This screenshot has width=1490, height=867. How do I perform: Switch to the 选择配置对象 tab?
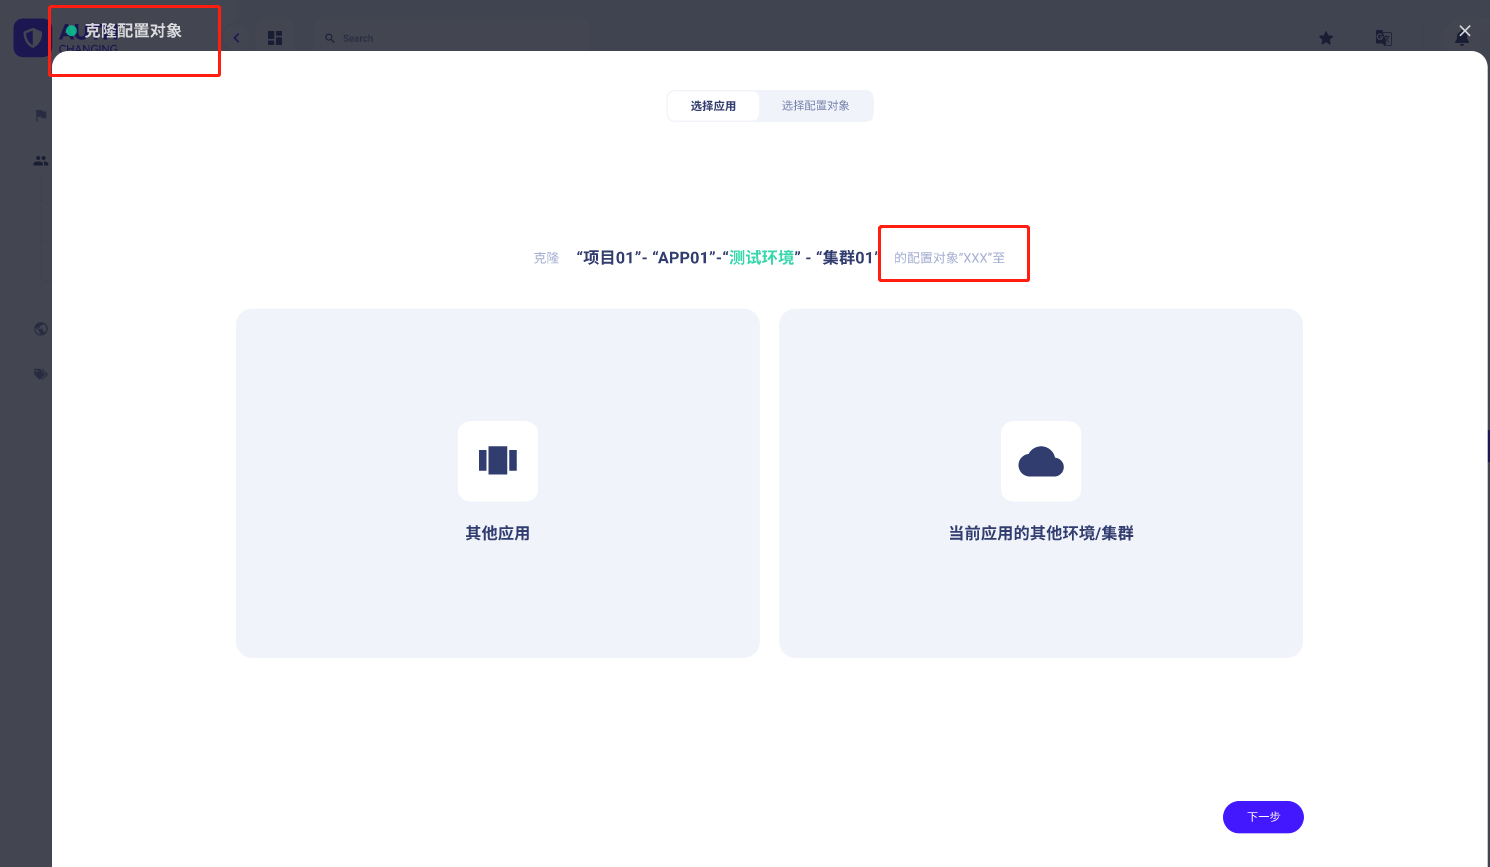pos(816,105)
